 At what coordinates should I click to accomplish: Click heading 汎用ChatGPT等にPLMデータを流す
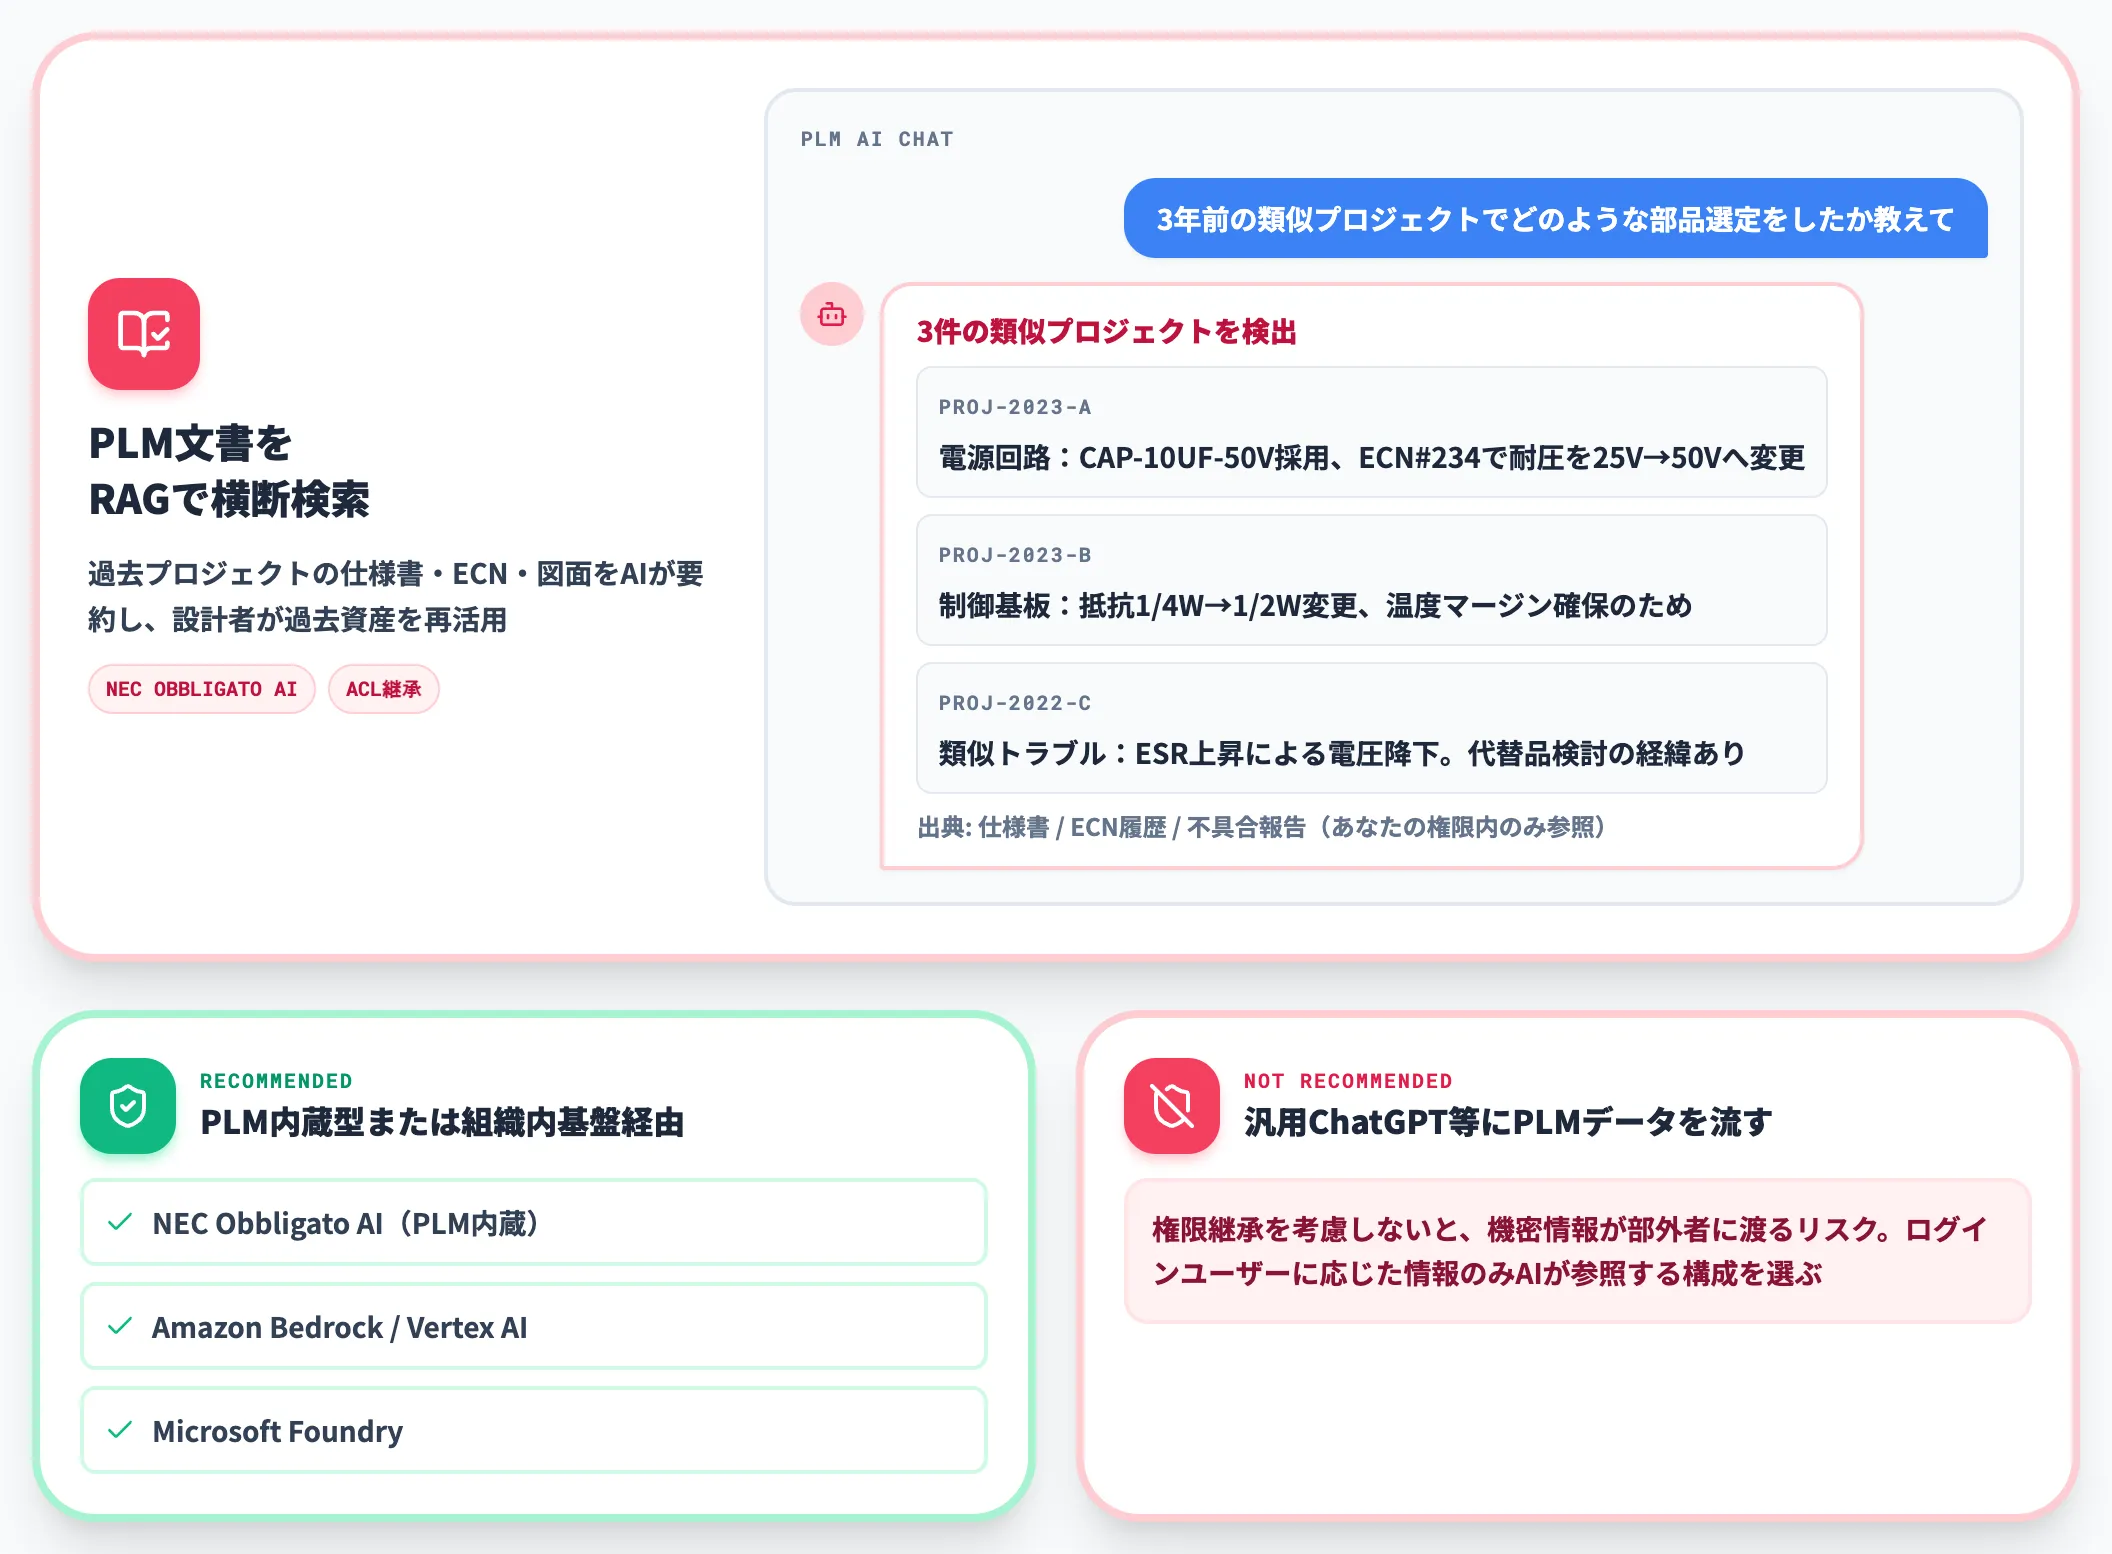coord(1508,1122)
